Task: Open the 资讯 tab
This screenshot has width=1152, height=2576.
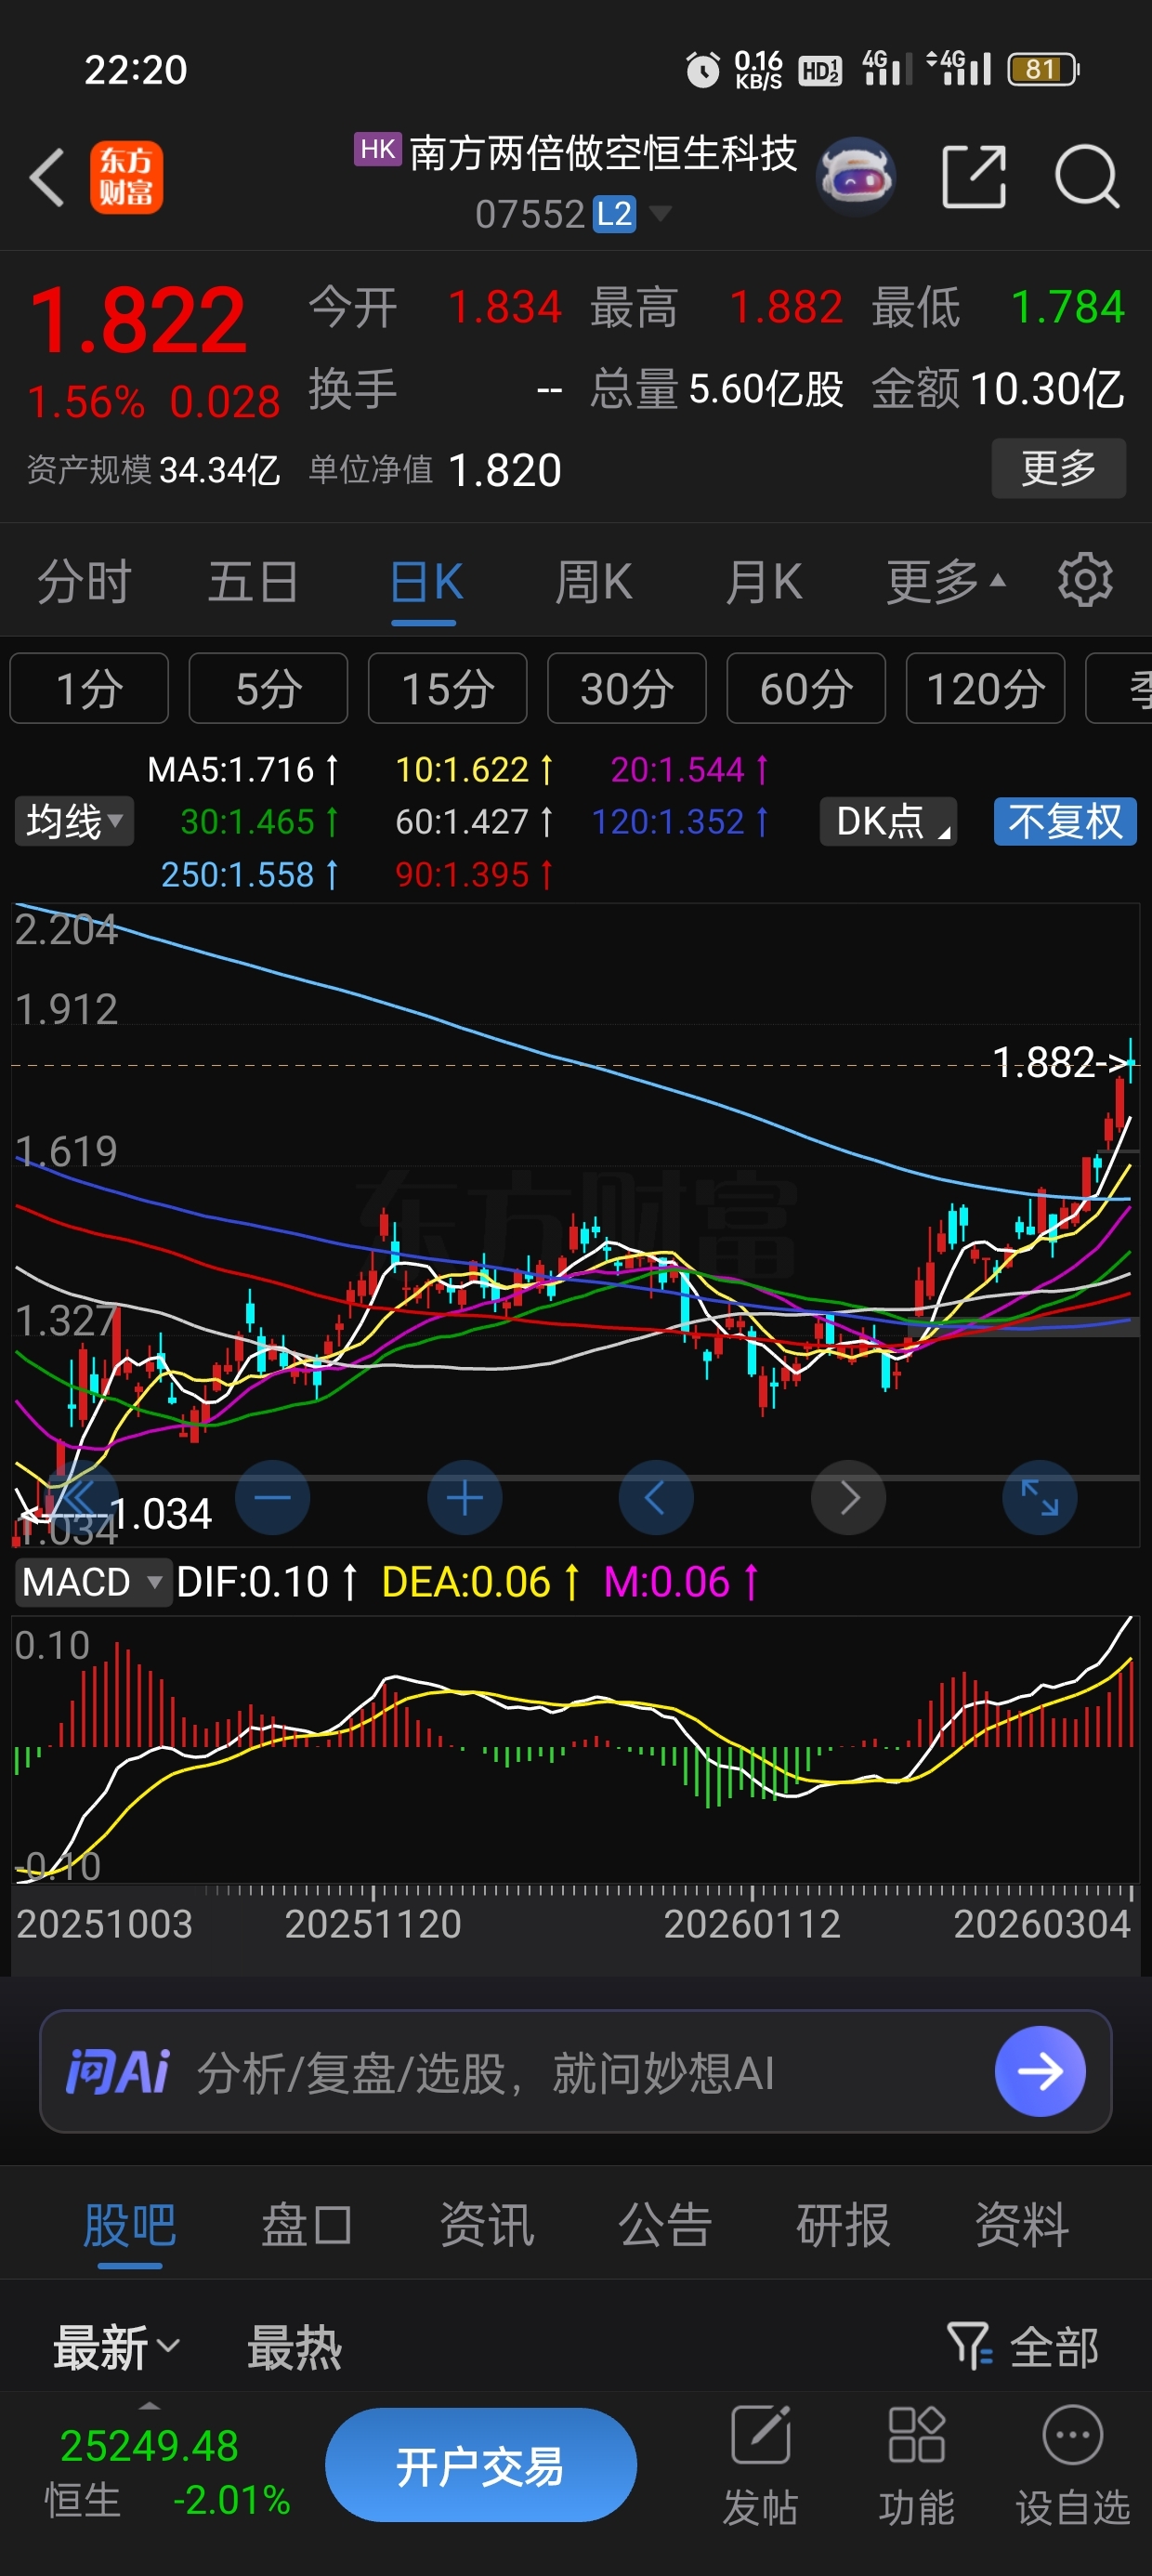Action: point(487,2226)
